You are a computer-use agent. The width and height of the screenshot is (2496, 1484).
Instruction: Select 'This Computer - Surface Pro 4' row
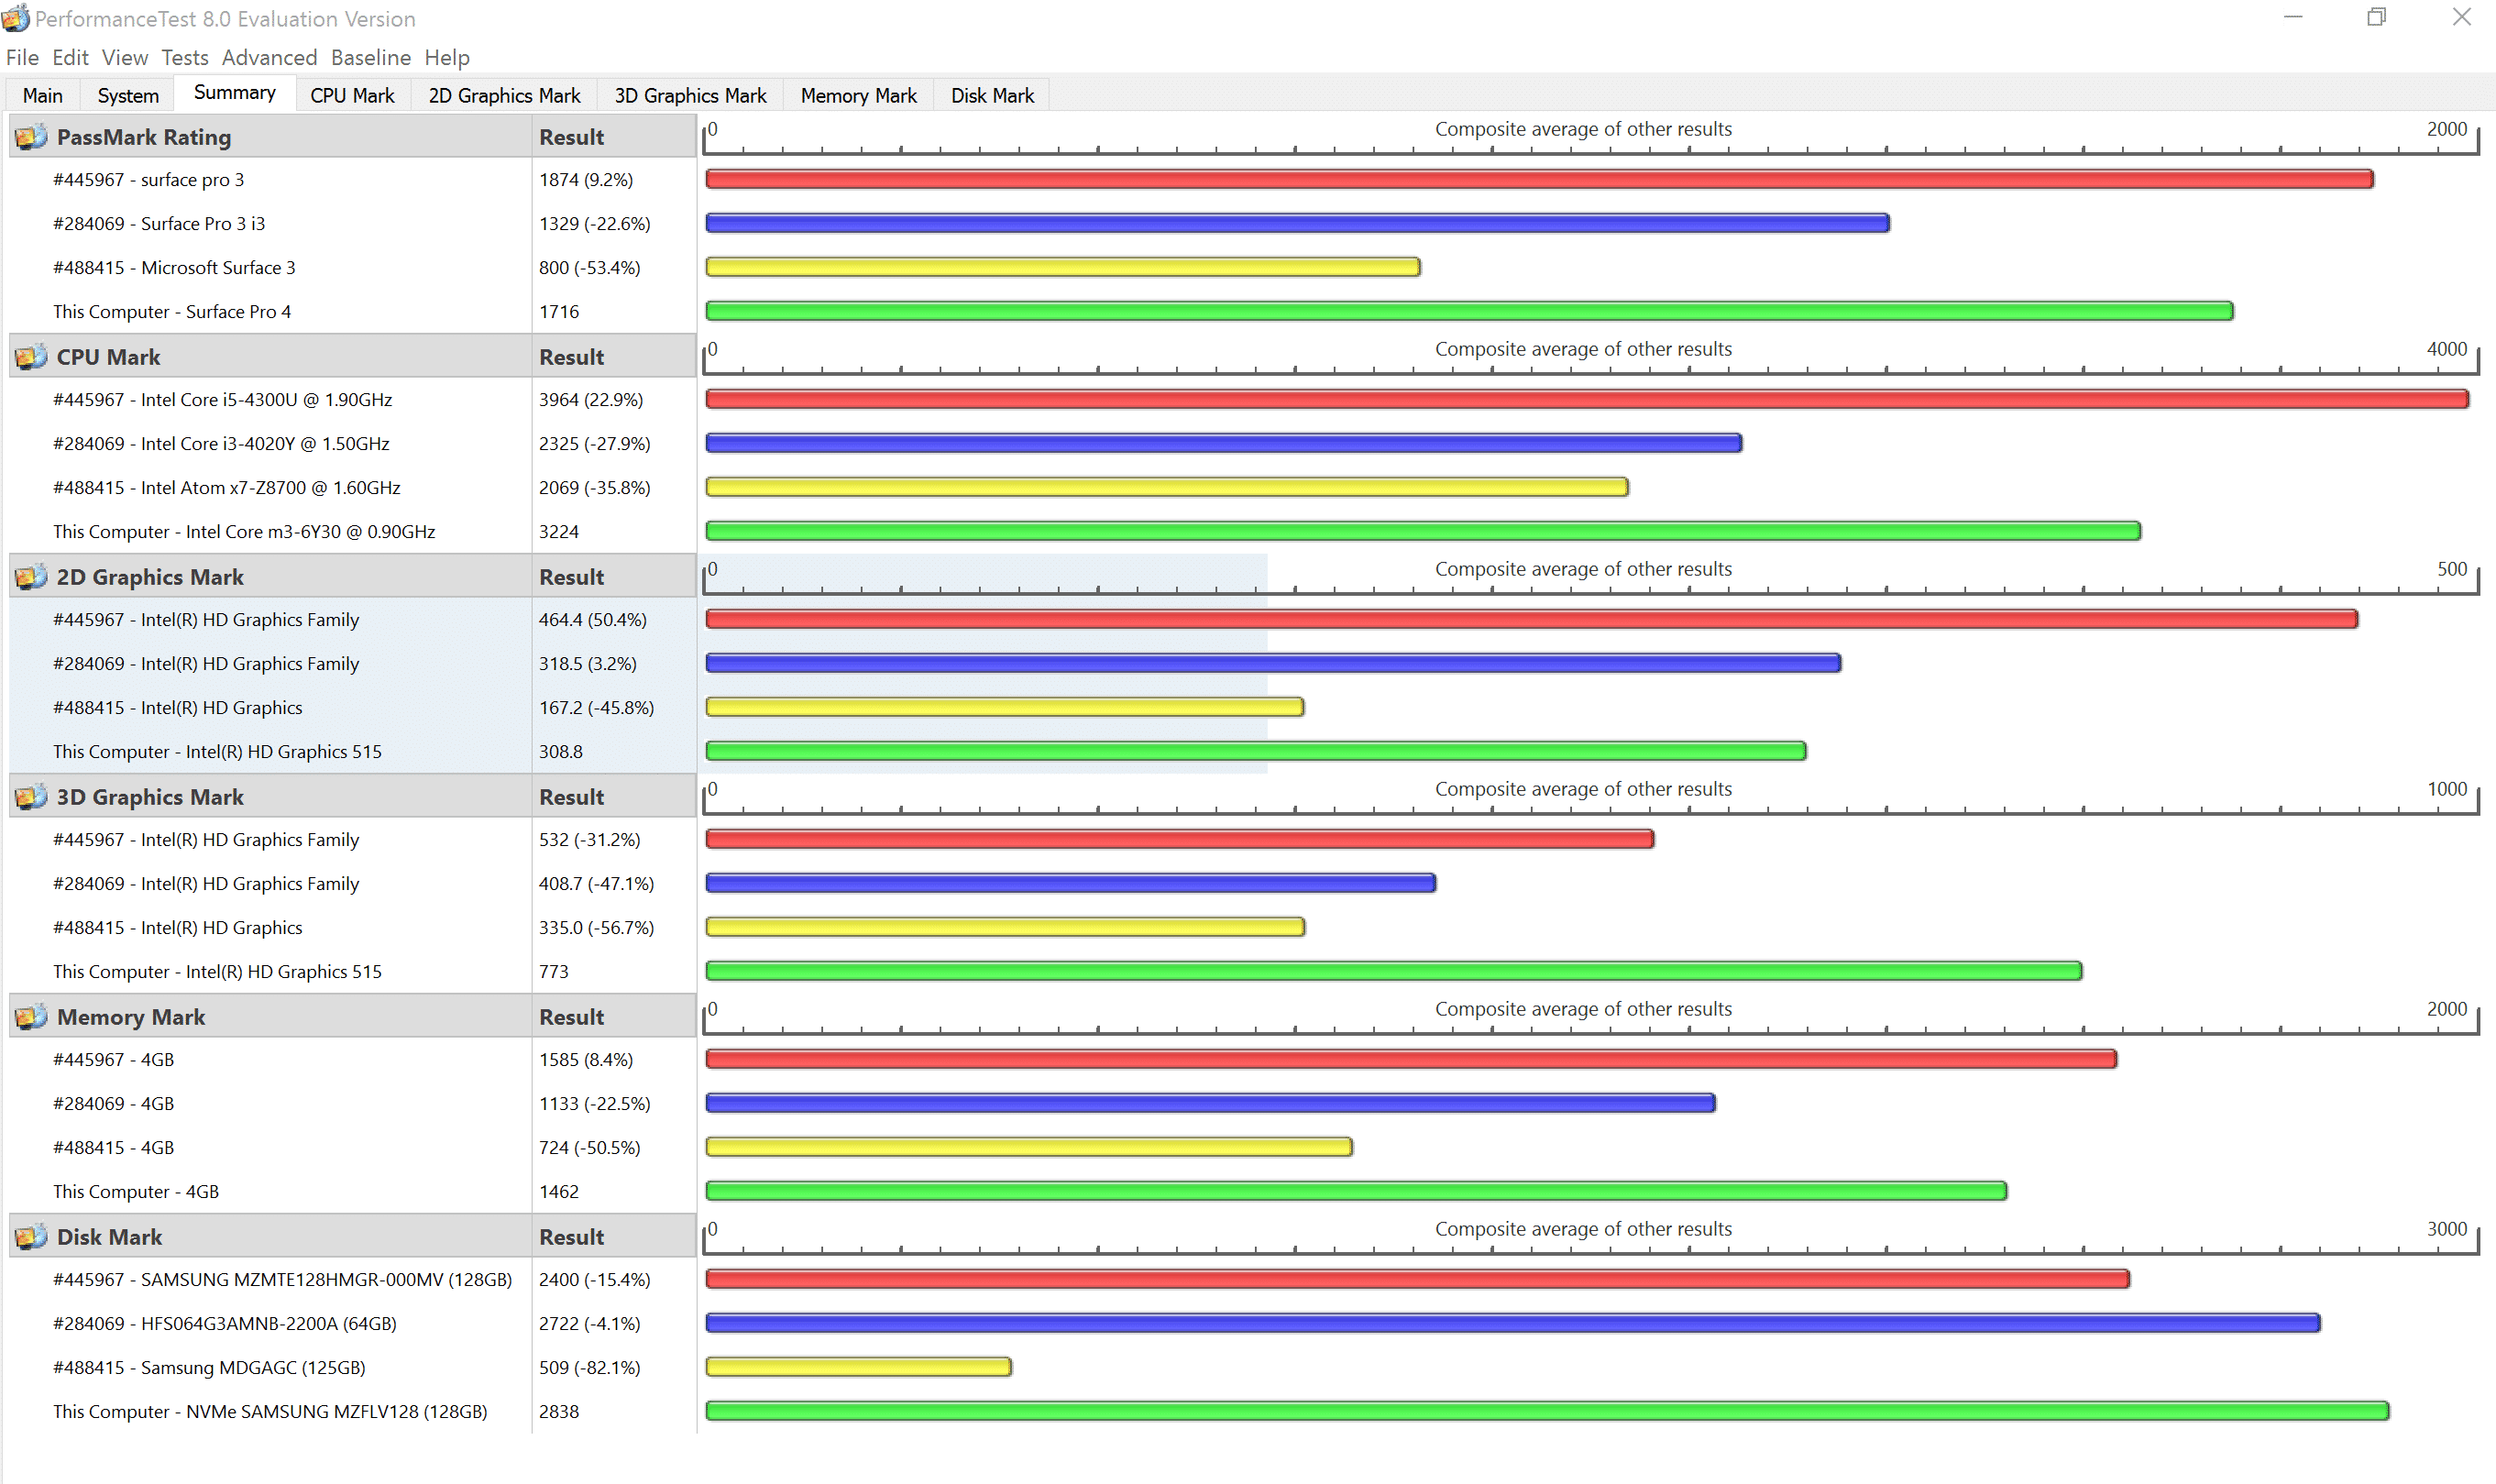(x=352, y=312)
